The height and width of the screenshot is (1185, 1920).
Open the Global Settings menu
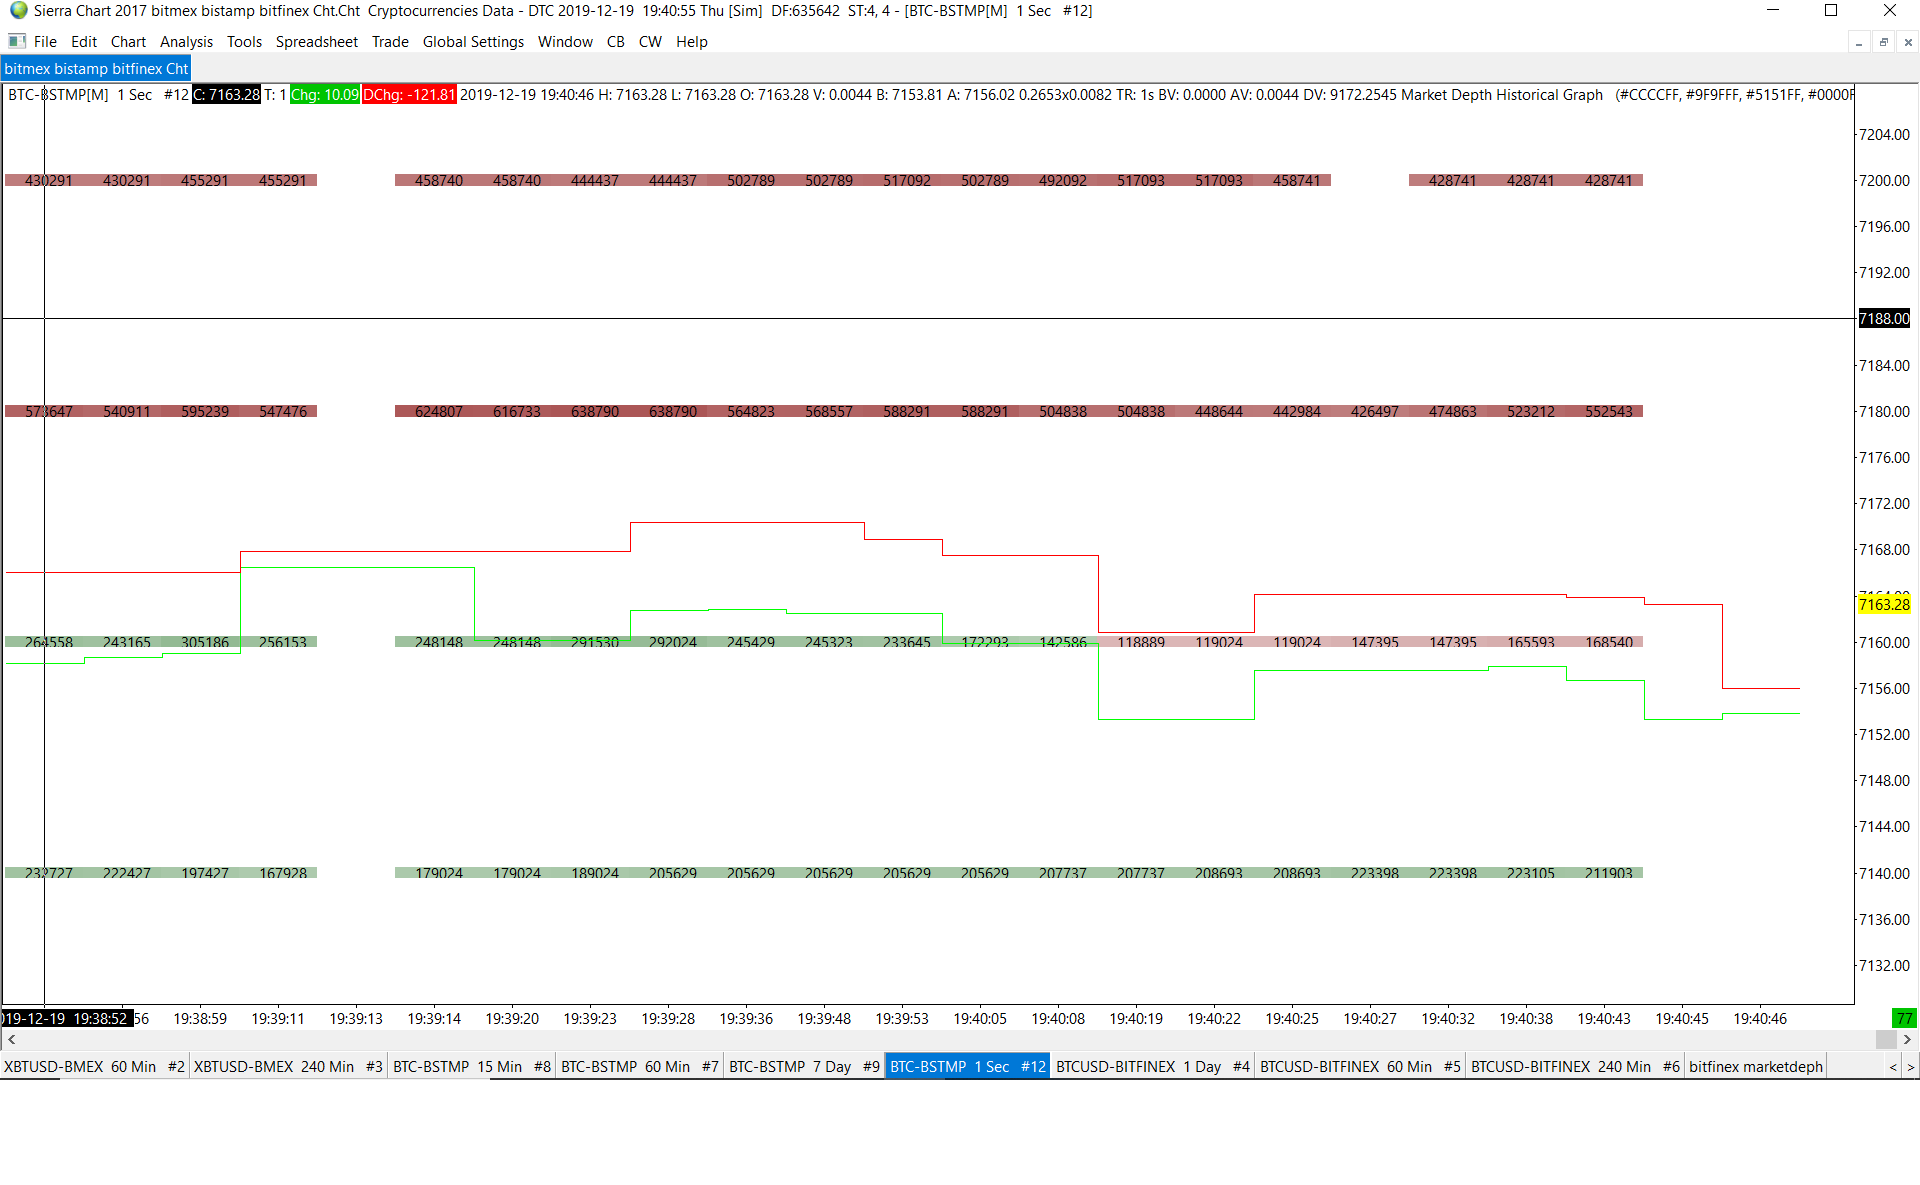tap(473, 42)
